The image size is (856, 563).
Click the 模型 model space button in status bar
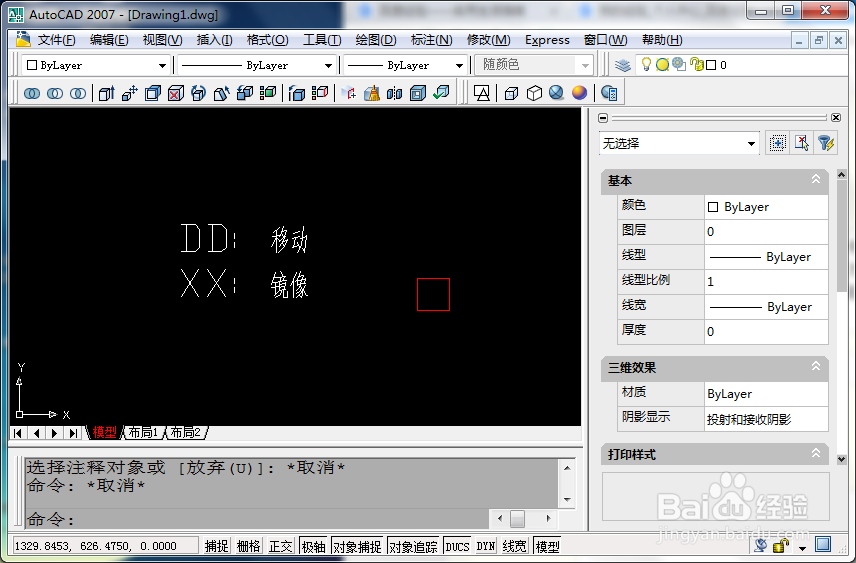click(548, 546)
